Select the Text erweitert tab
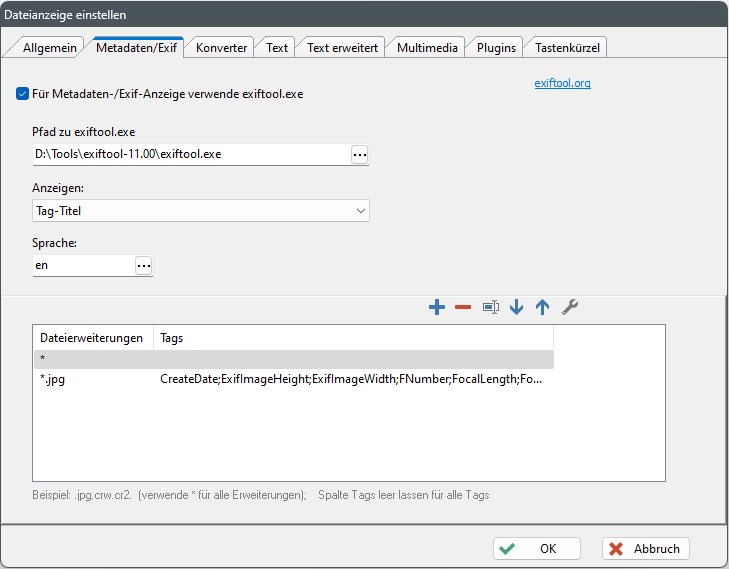Image resolution: width=729 pixels, height=569 pixels. point(342,47)
